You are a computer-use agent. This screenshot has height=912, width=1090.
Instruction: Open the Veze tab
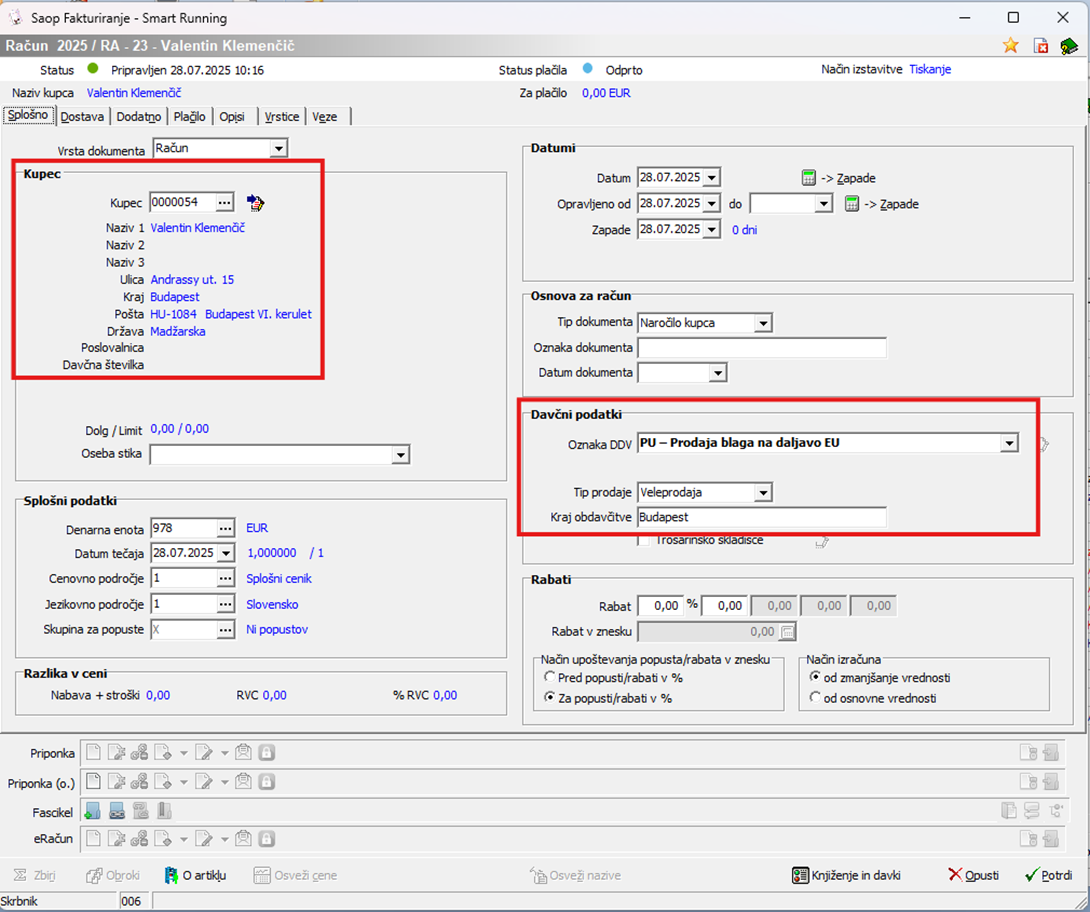point(325,117)
